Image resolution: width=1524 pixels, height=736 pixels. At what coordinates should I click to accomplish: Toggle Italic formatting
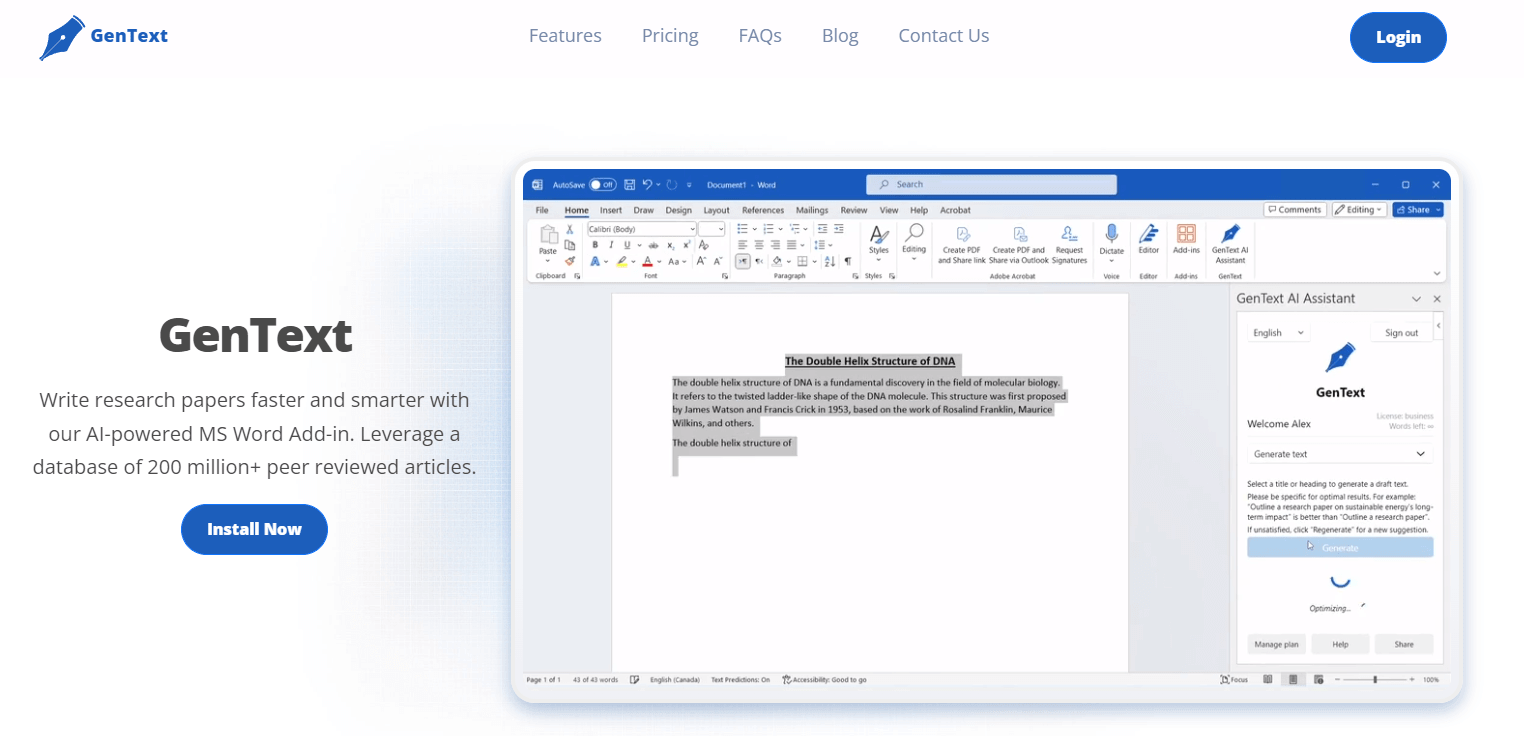pyautogui.click(x=611, y=245)
